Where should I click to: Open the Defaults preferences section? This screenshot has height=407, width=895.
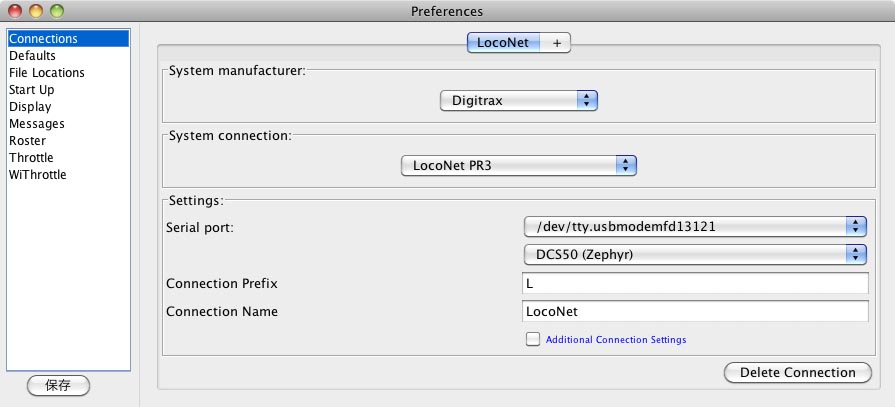pyautogui.click(x=68, y=56)
